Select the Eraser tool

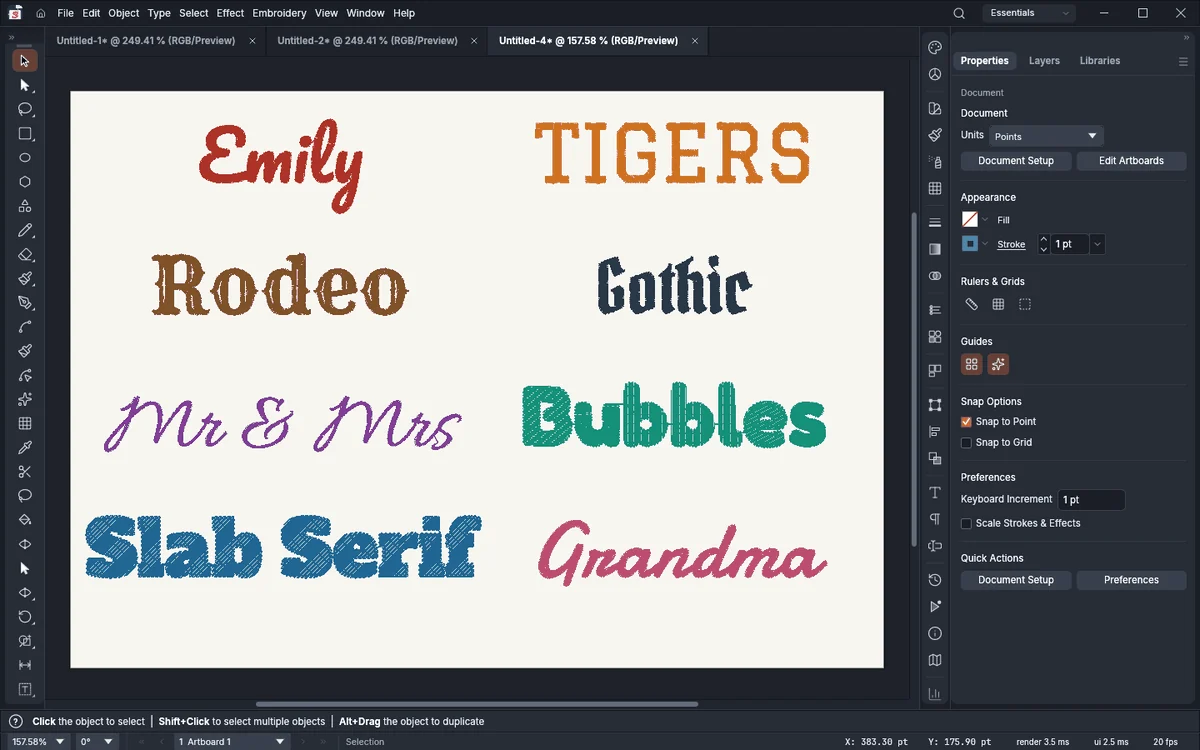tap(25, 255)
